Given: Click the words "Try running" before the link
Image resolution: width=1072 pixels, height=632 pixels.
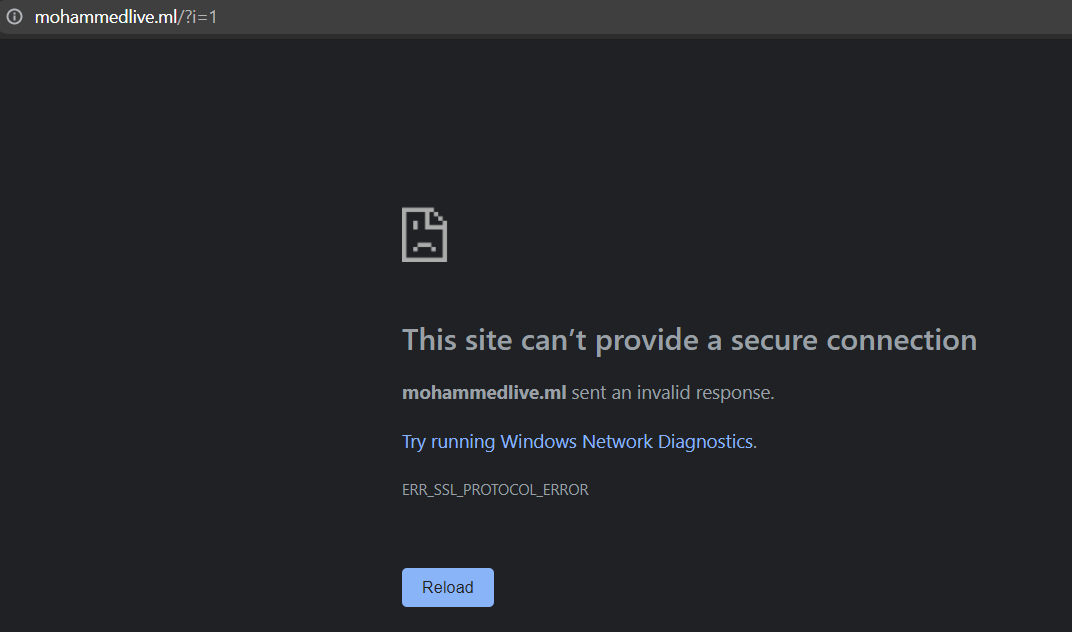Looking at the screenshot, I should click(448, 442).
